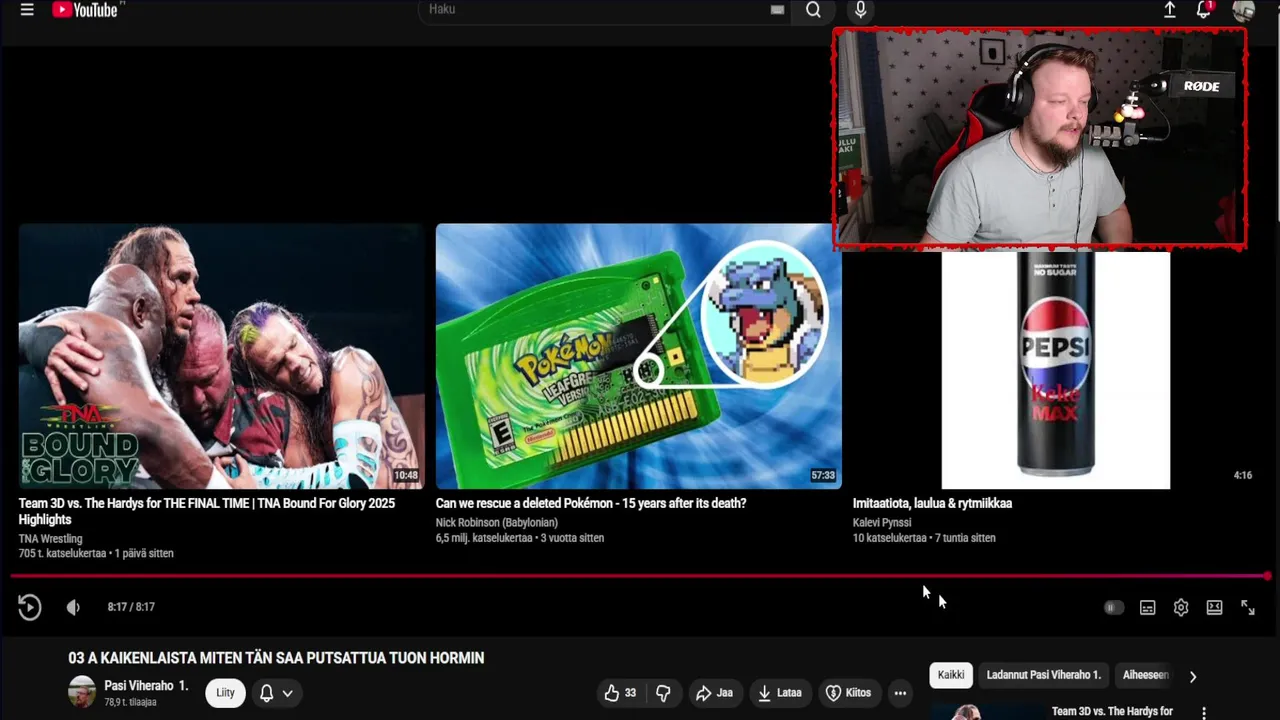Dislike the video
Image resolution: width=1280 pixels, height=720 pixels.
click(x=663, y=693)
